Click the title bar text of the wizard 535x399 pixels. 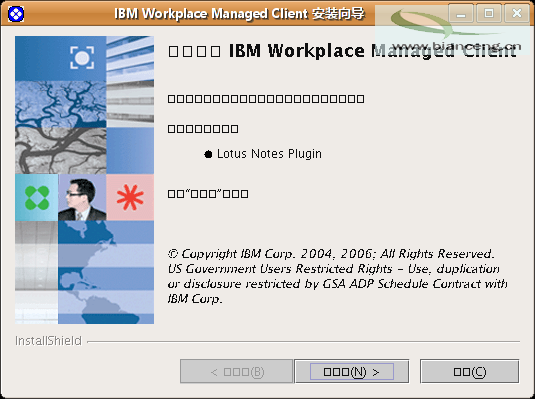[239, 14]
